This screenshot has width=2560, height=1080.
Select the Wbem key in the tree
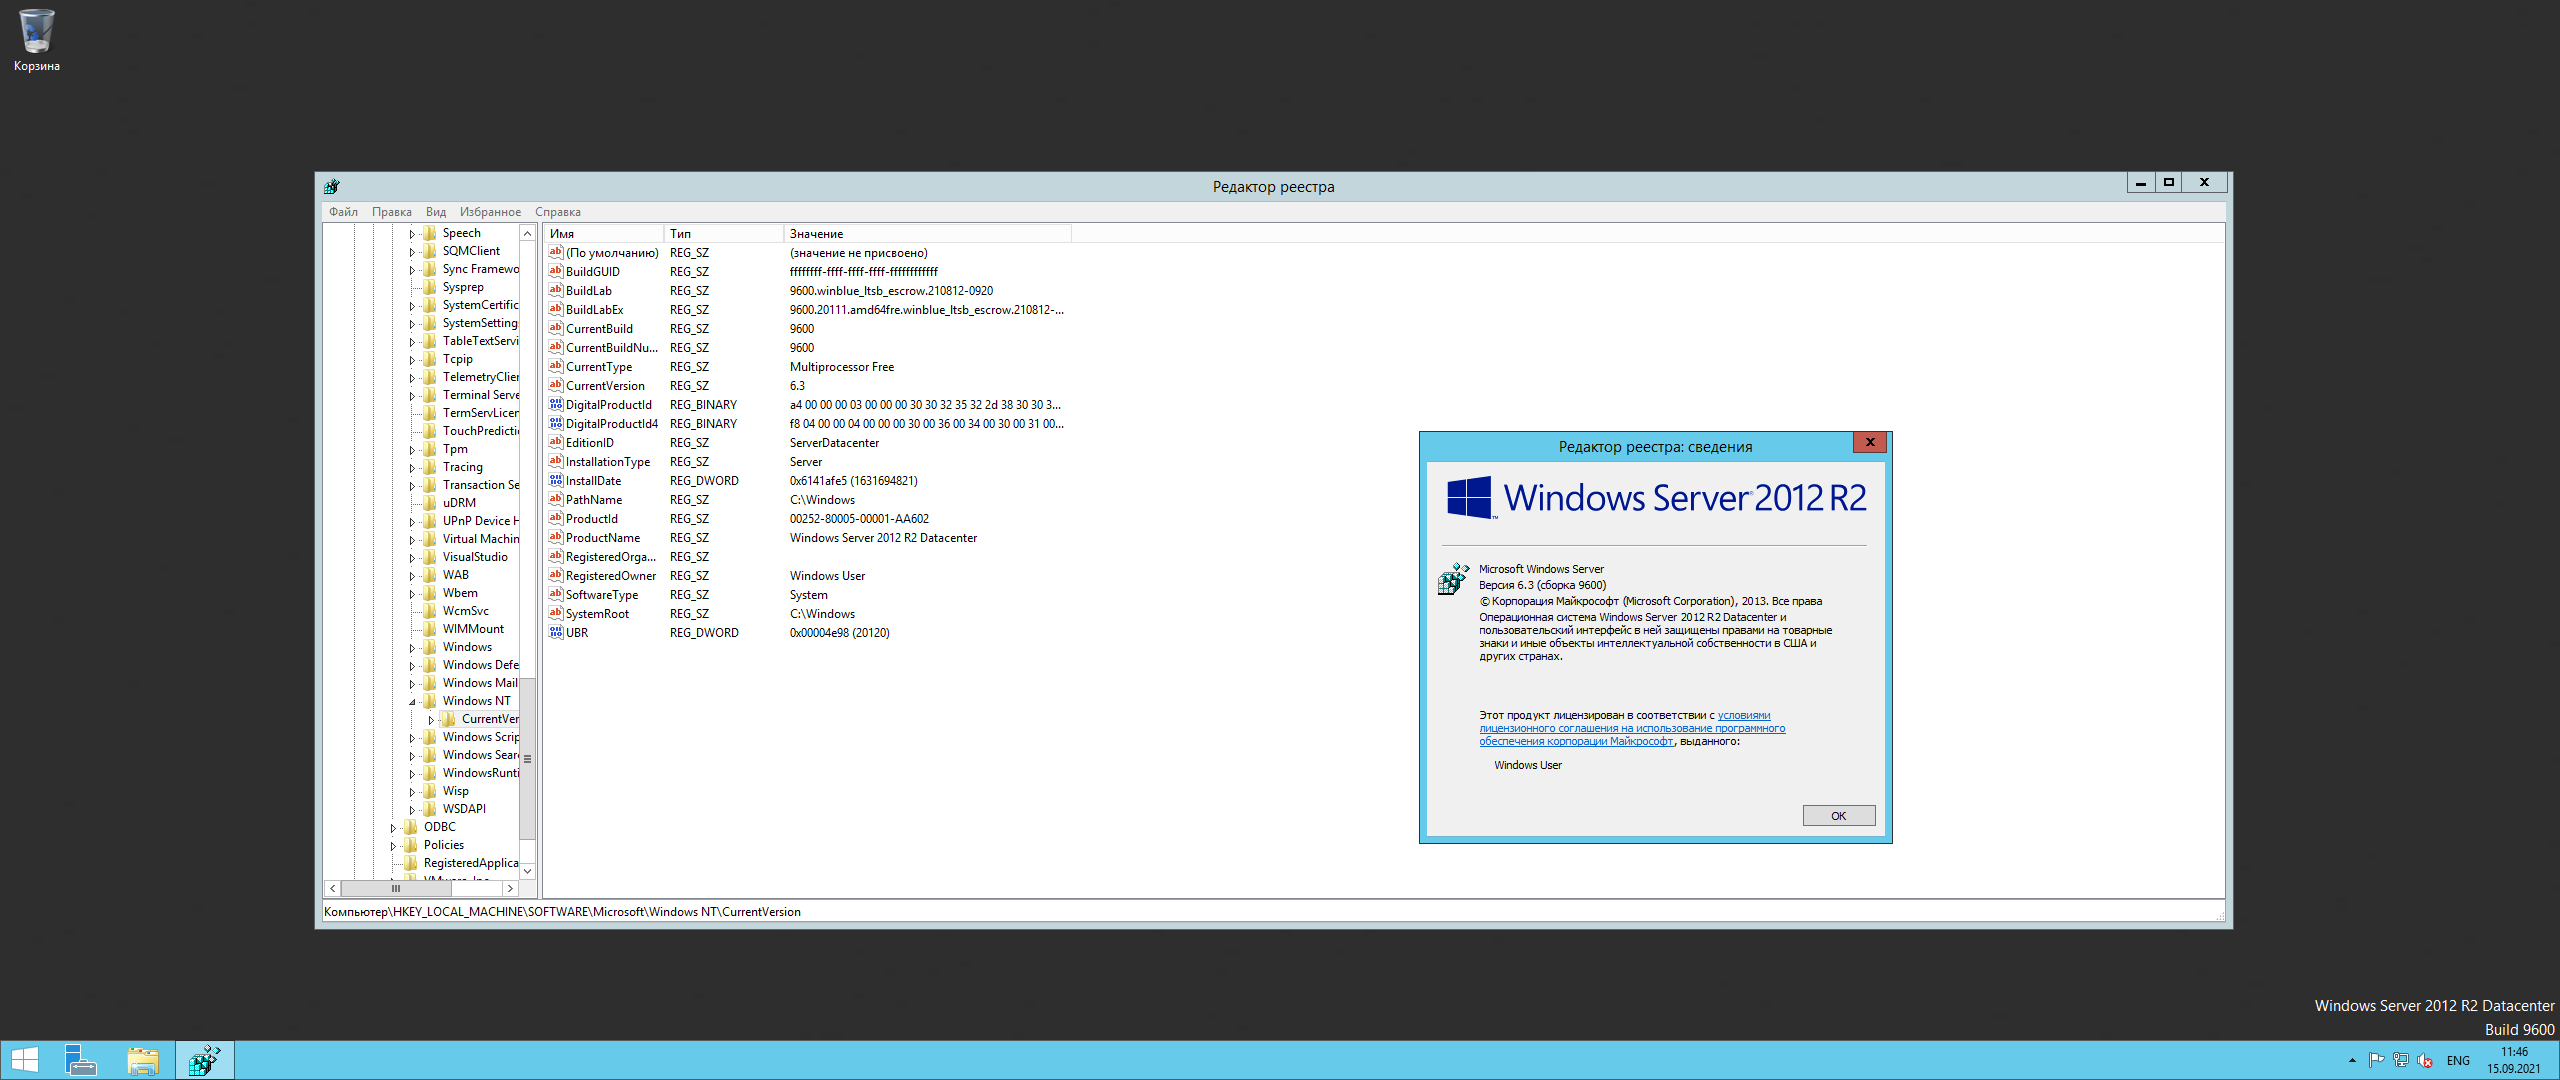(460, 593)
